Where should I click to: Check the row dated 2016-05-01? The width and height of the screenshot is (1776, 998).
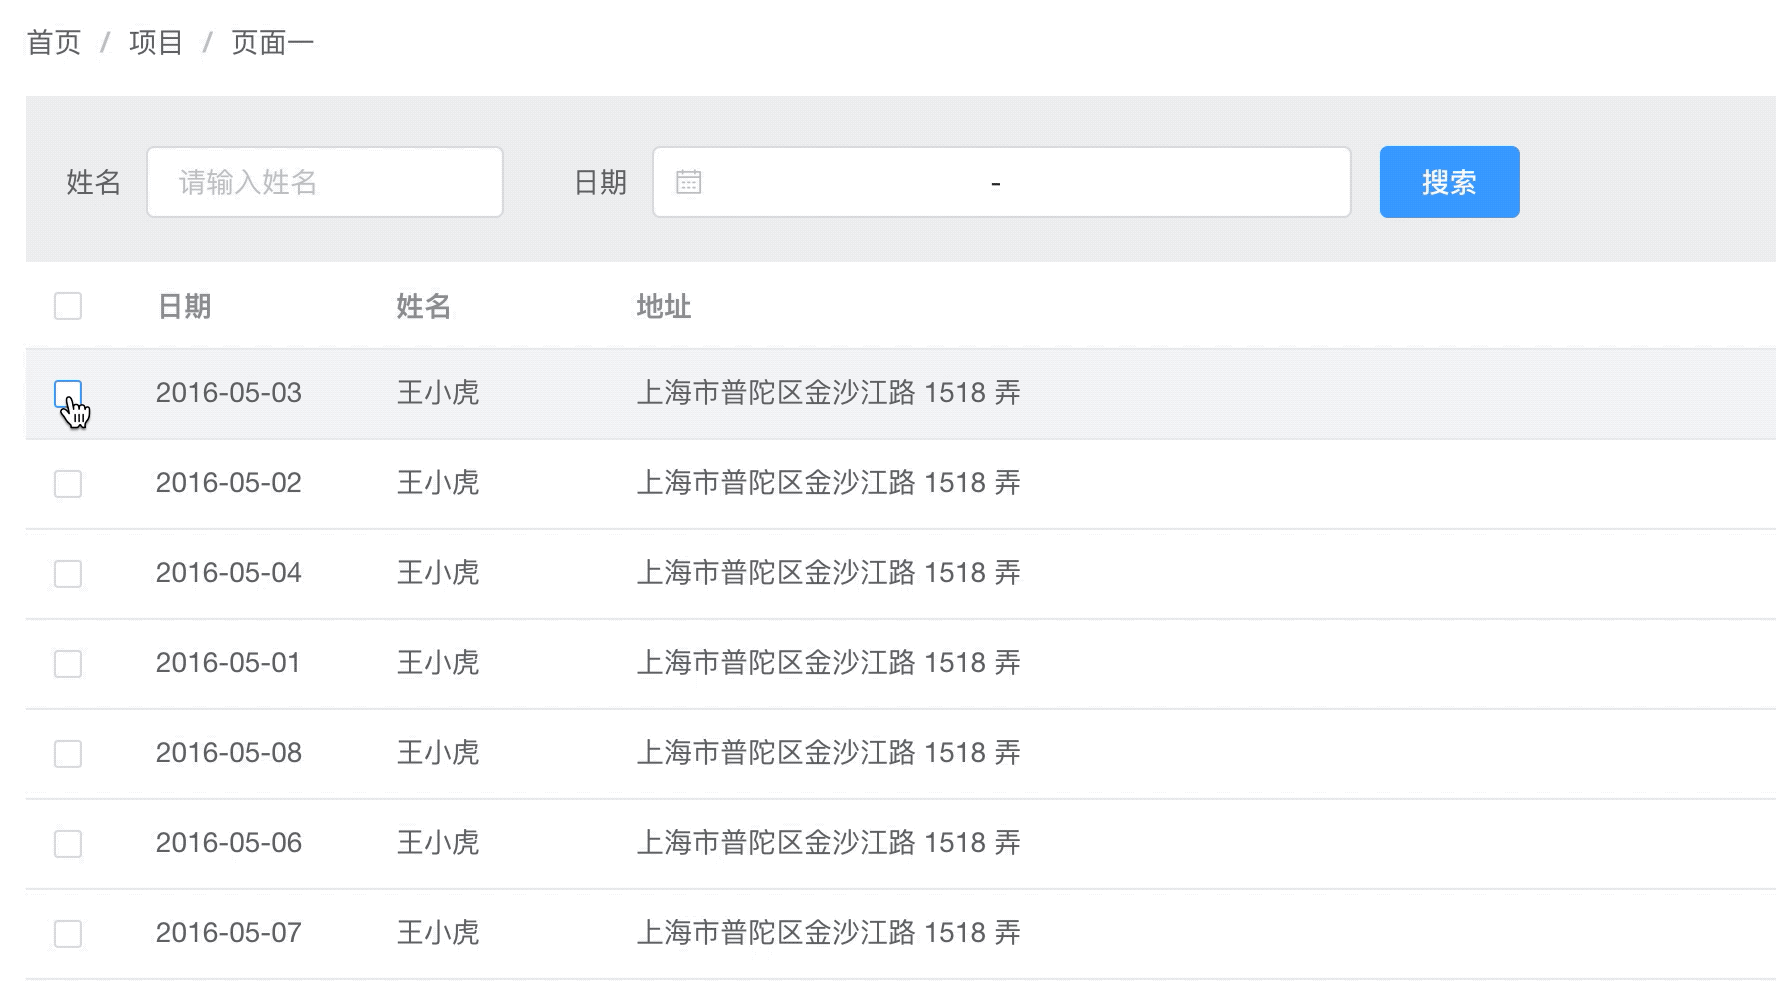(x=68, y=664)
